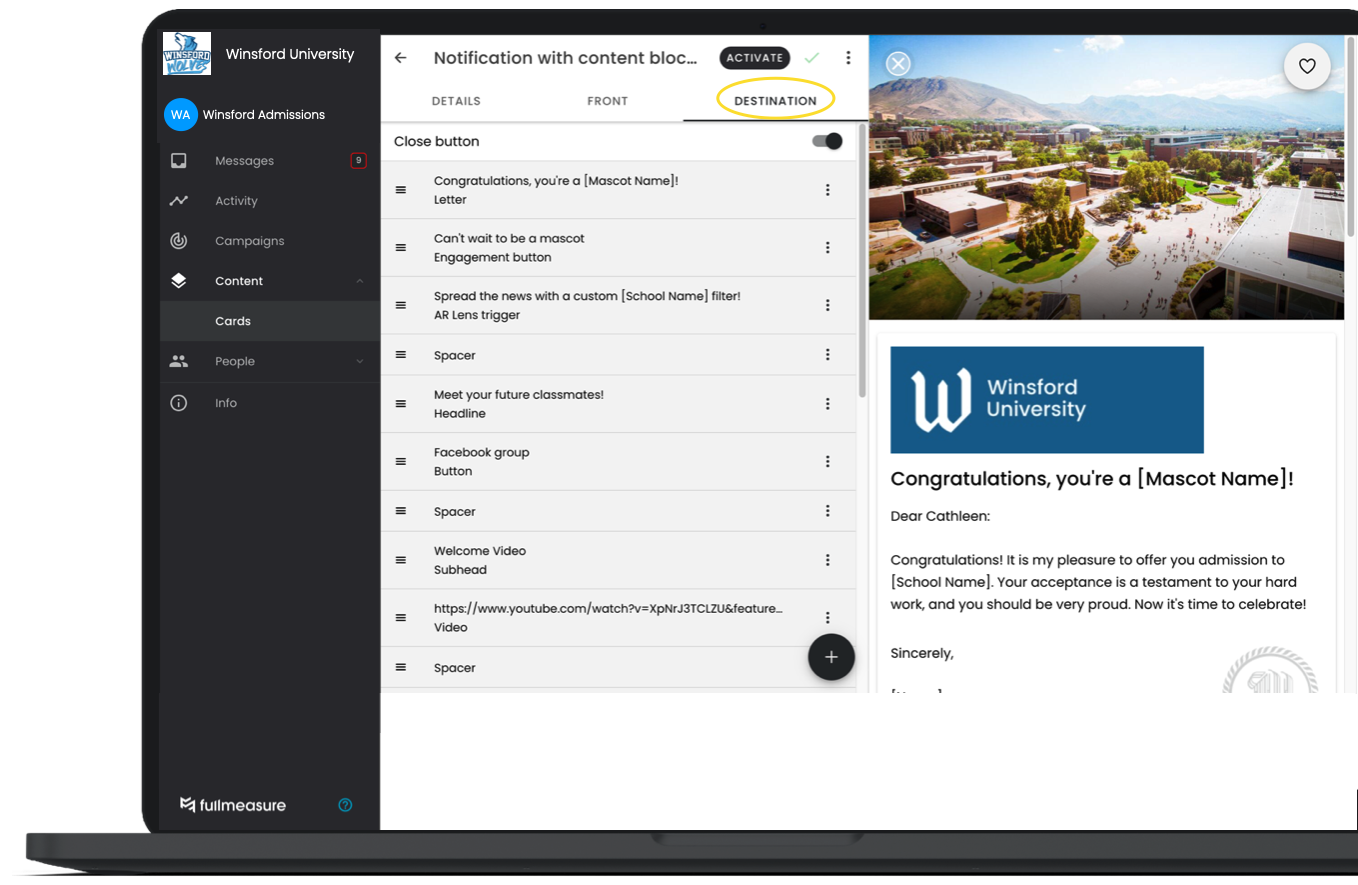Open the three-dot menu next to Activate
This screenshot has height=885, width=1358.
coord(848,58)
